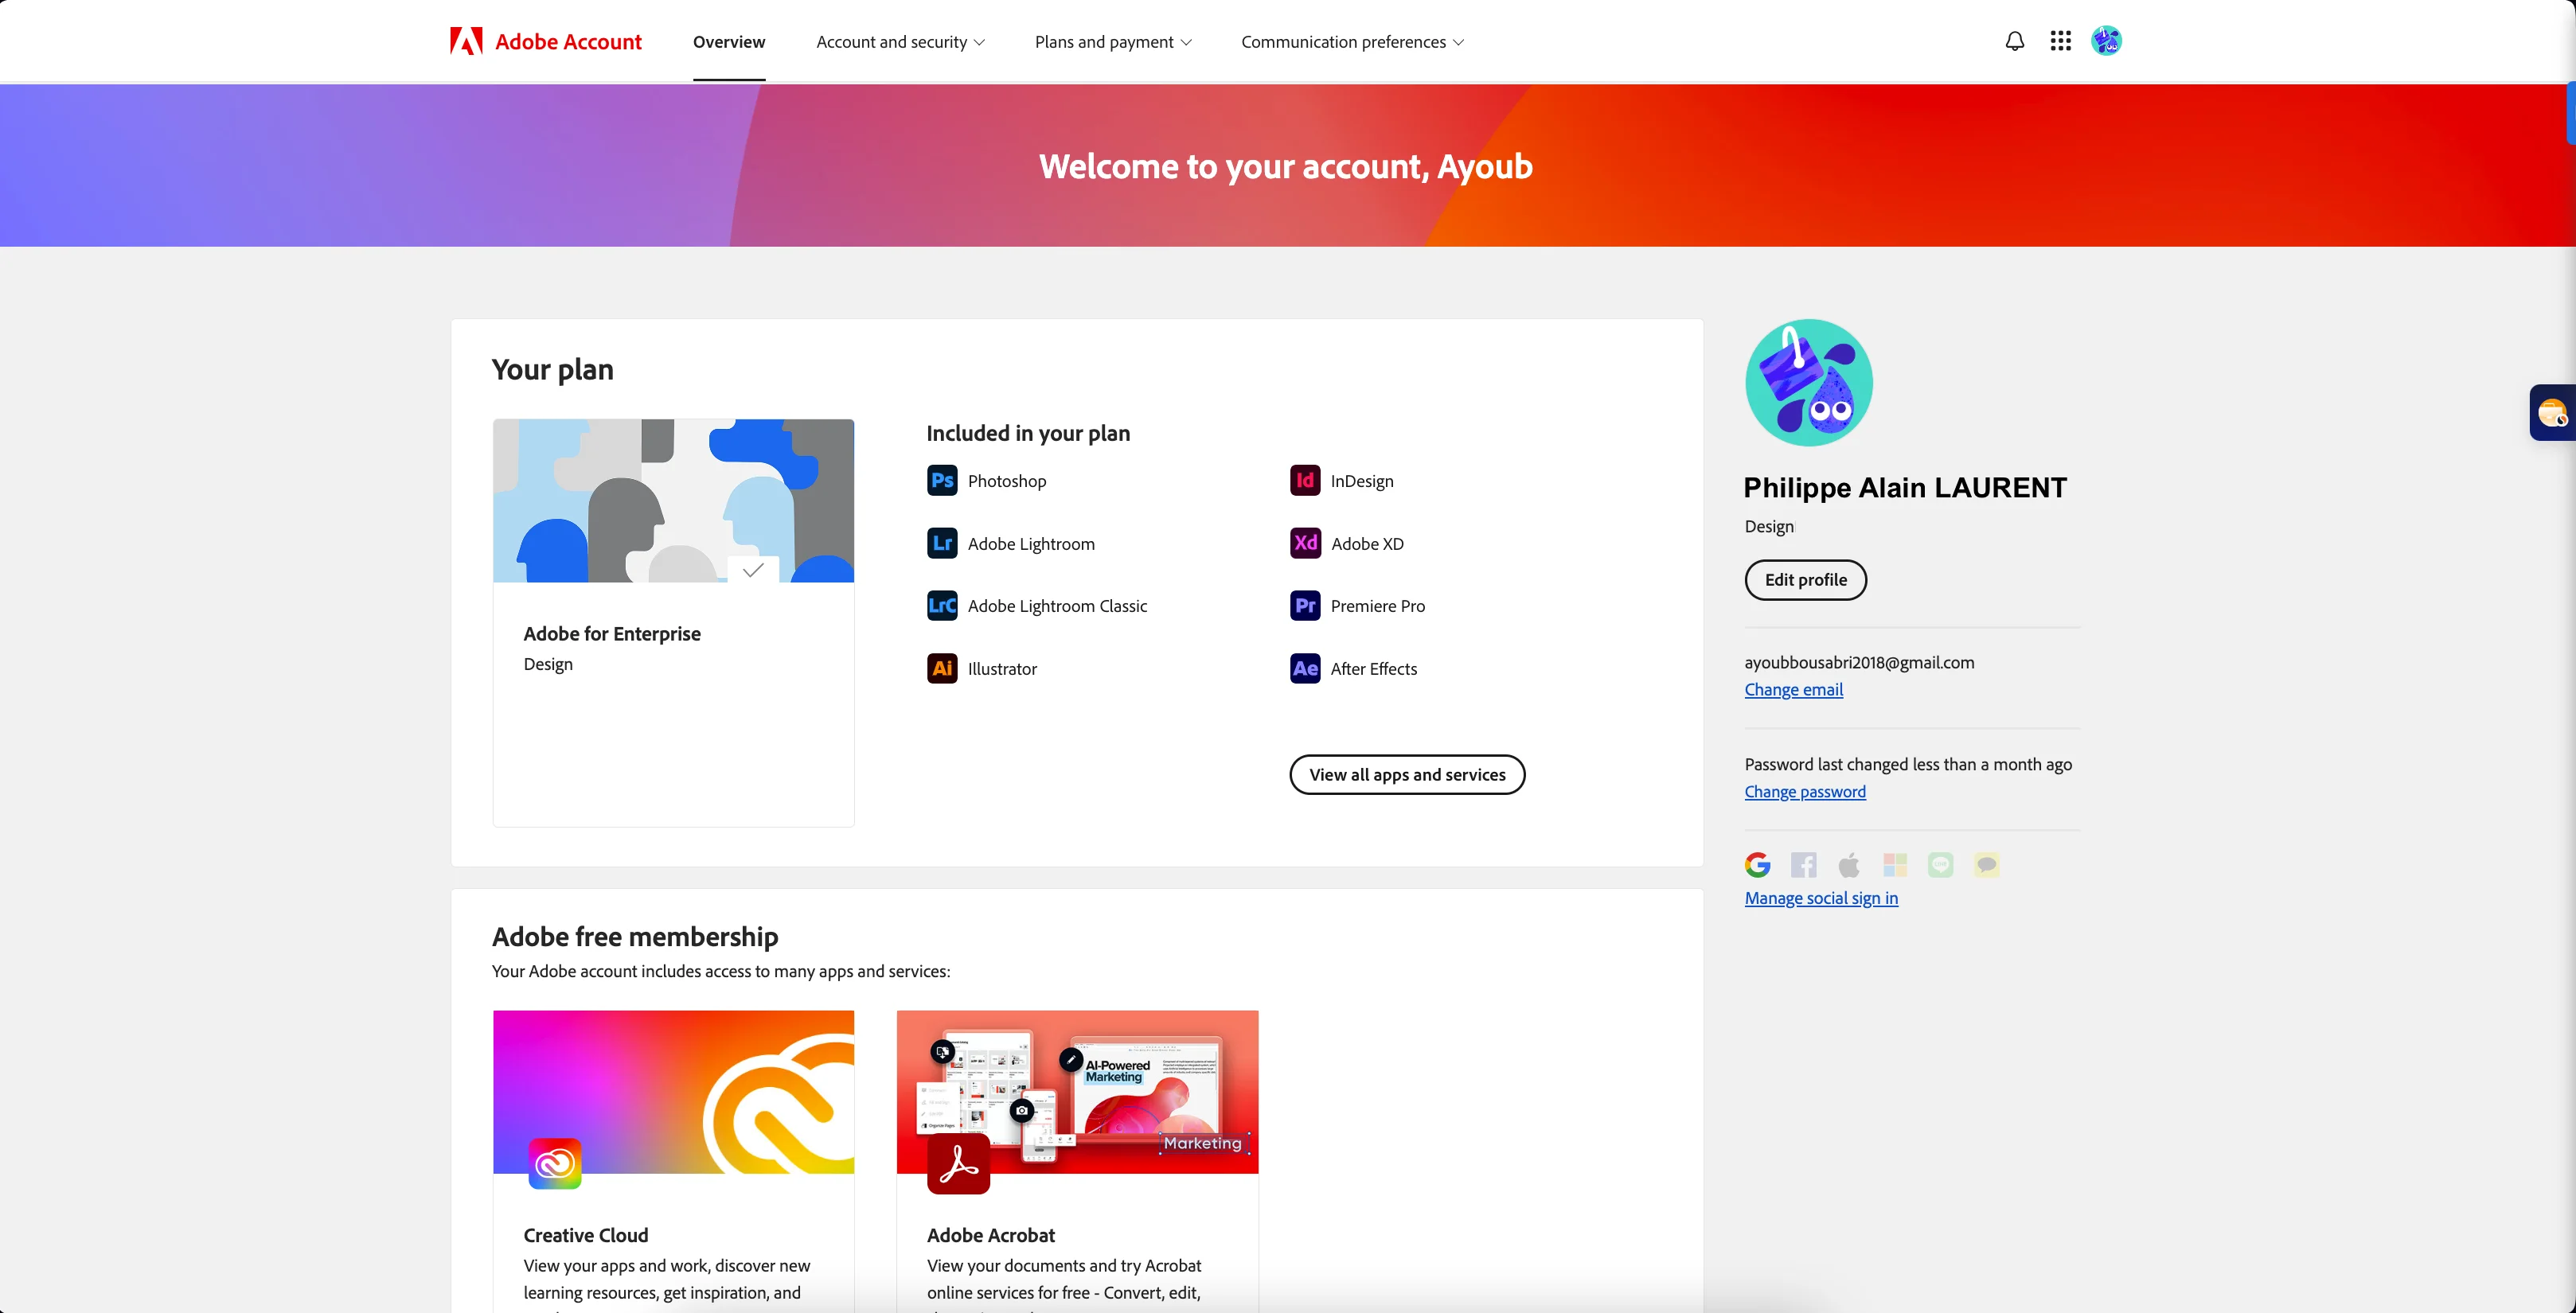Click the Adobe XD icon
This screenshot has width=2576, height=1313.
1304,543
